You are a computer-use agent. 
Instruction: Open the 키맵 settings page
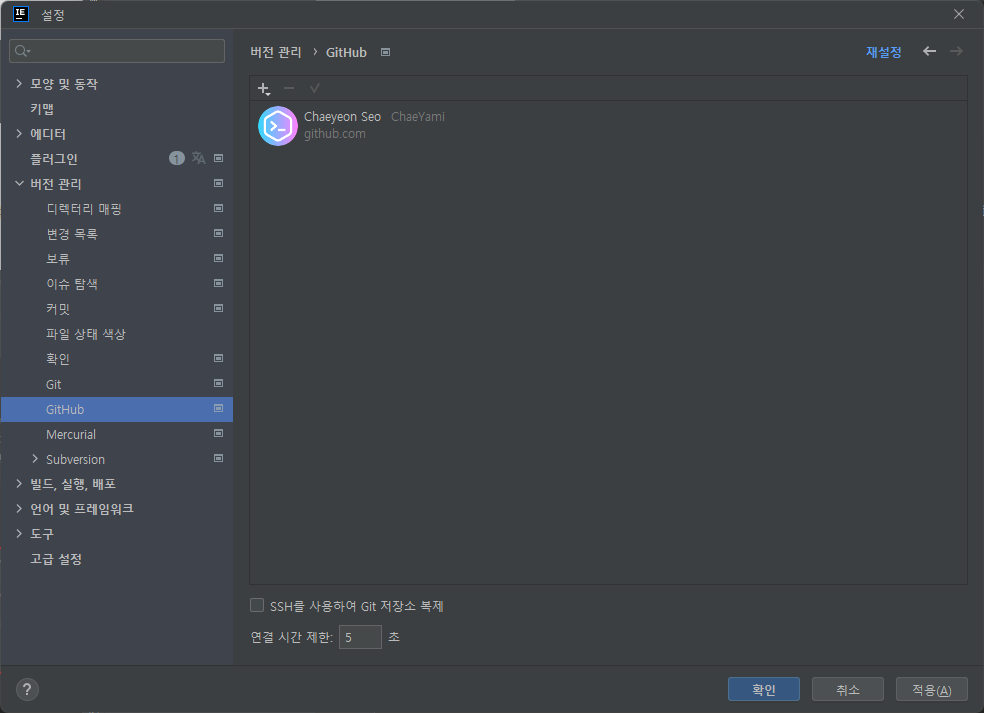pyautogui.click(x=42, y=109)
